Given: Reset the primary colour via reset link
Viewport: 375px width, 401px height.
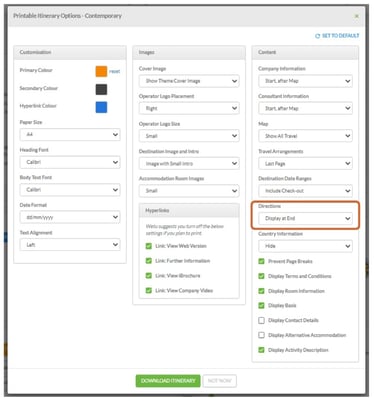Looking at the screenshot, I should [114, 71].
